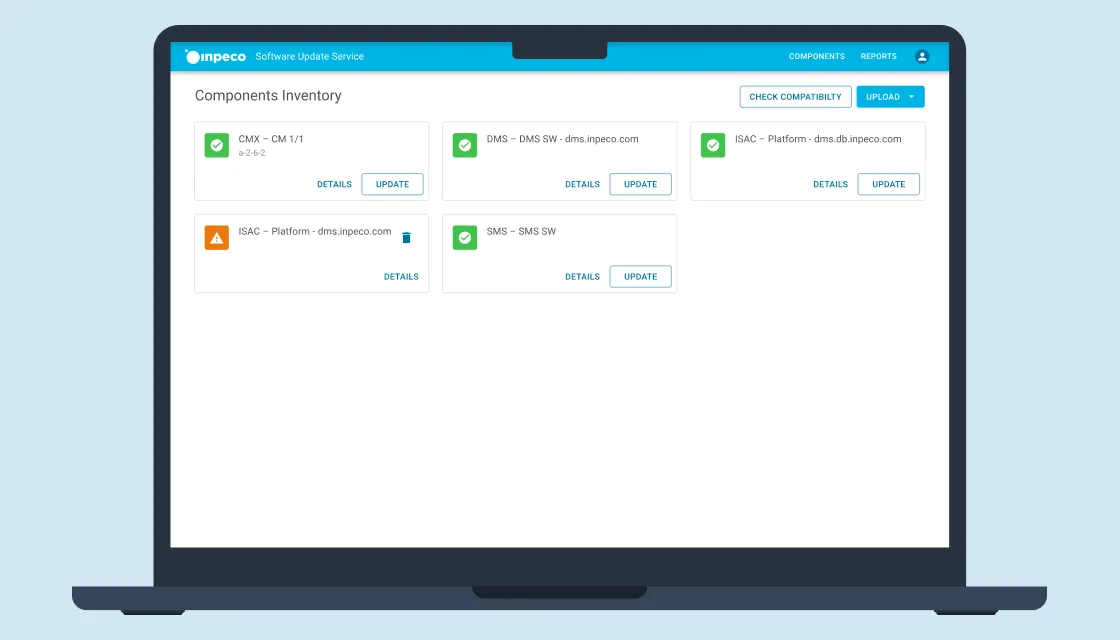The width and height of the screenshot is (1120, 640).
Task: Open the Components menu
Action: 816,56
